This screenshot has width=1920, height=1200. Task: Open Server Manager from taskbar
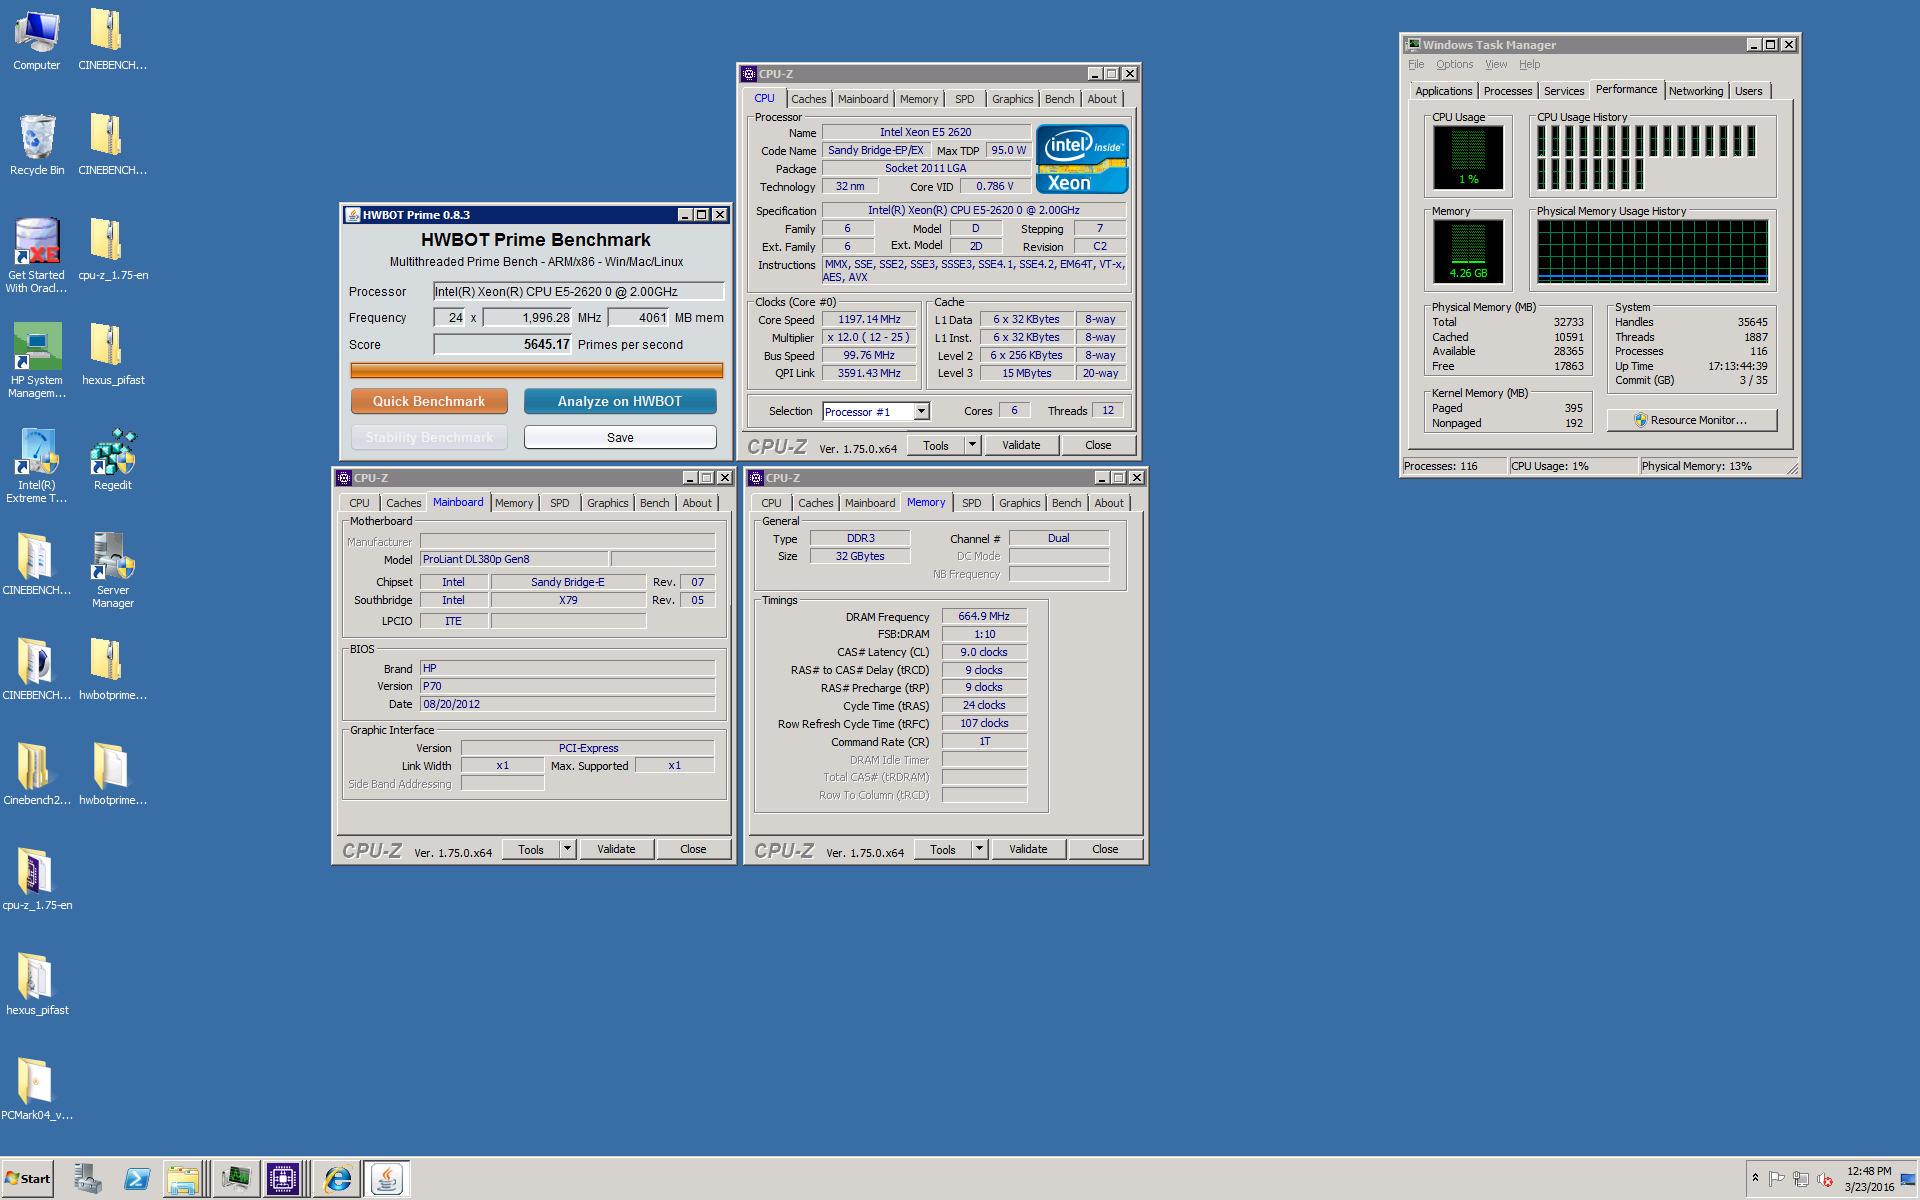click(x=88, y=1179)
